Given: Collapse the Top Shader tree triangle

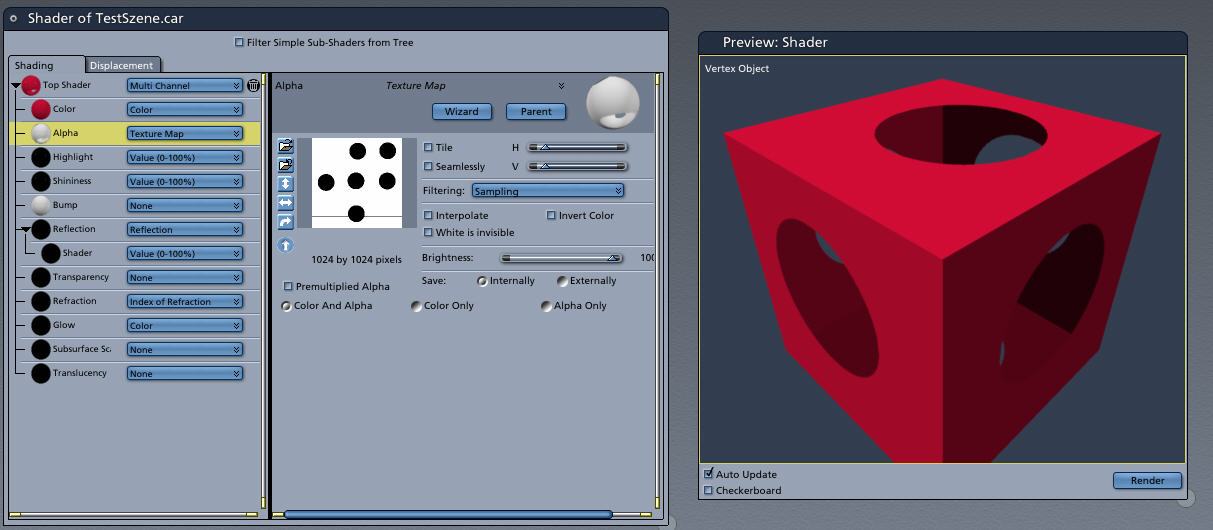Looking at the screenshot, I should pos(15,86).
